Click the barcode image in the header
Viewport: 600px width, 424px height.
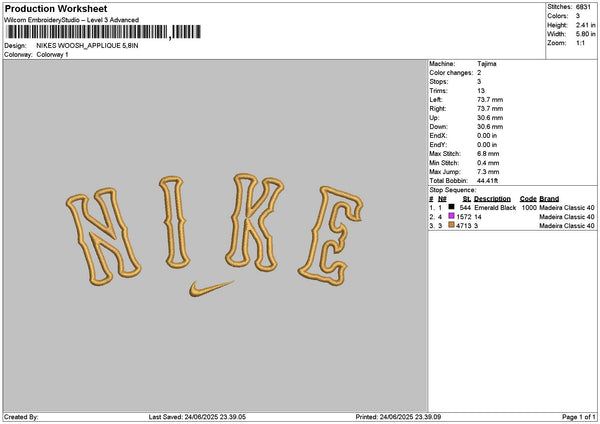[104, 32]
